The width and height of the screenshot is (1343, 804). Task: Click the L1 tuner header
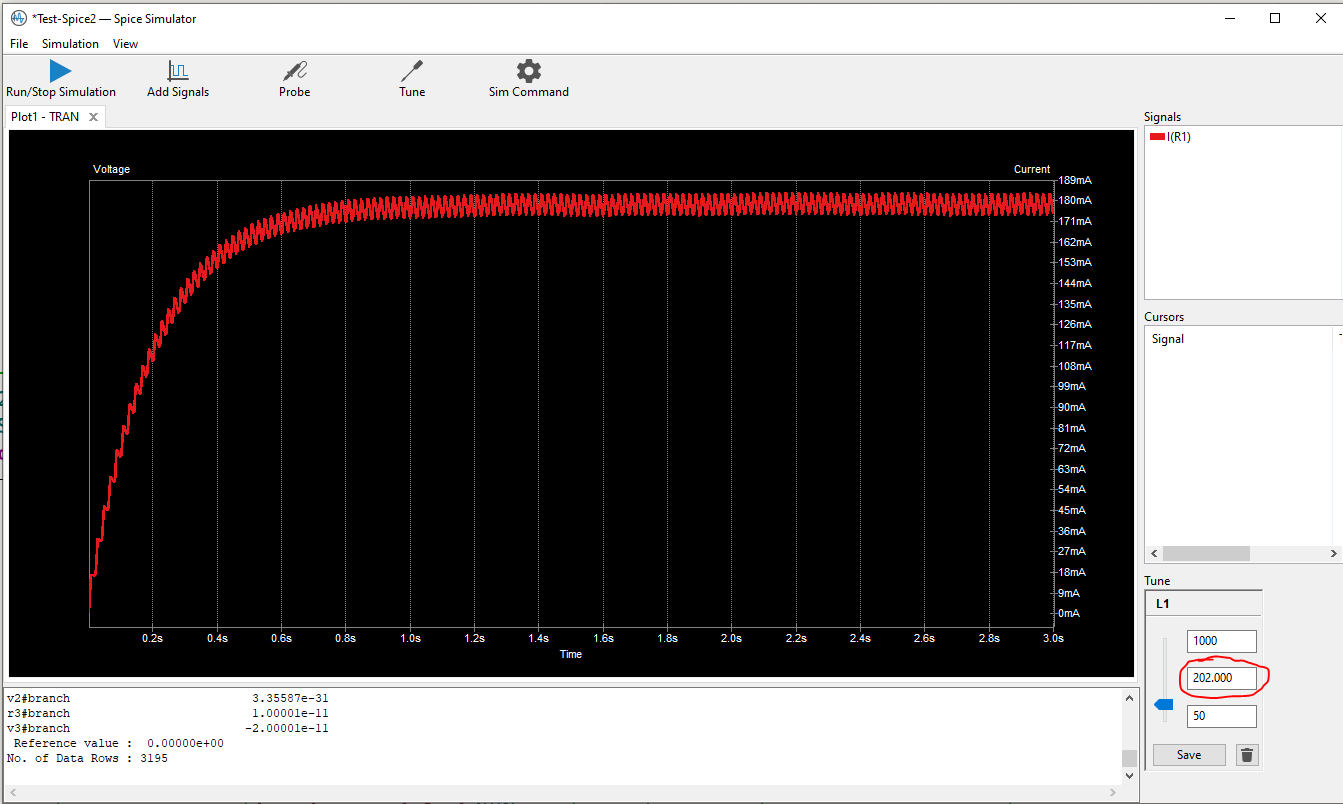(1204, 604)
